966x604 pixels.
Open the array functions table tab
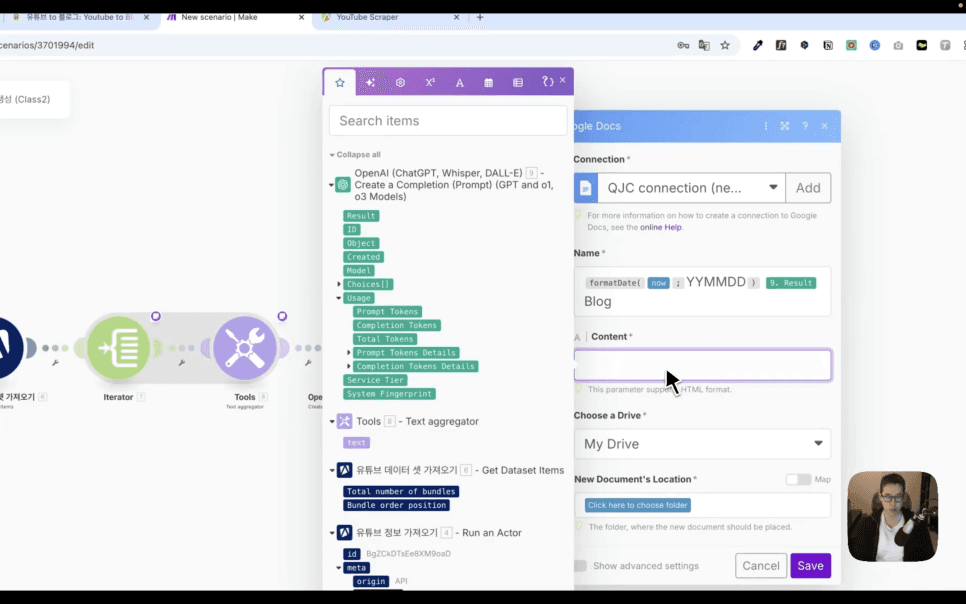(x=518, y=83)
